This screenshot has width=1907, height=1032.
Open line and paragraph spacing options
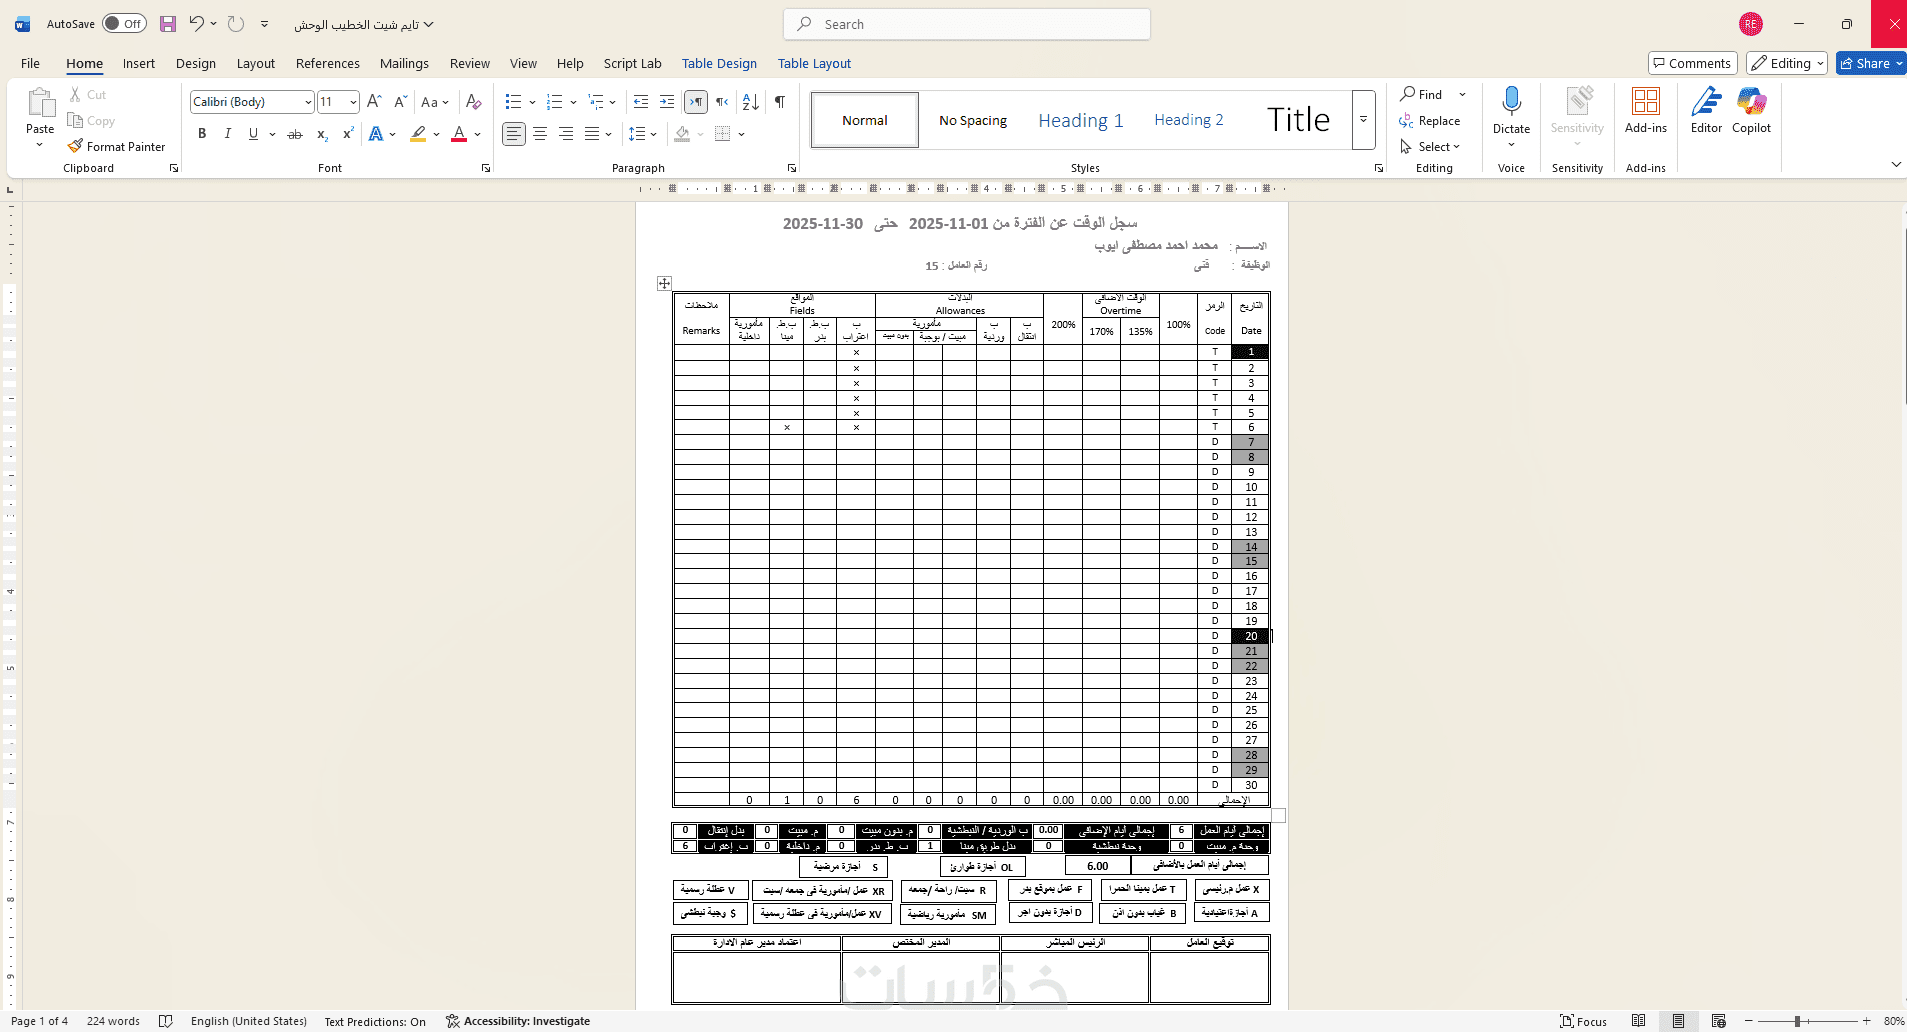(642, 134)
